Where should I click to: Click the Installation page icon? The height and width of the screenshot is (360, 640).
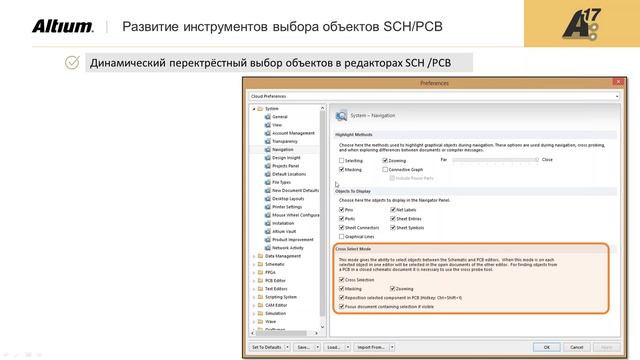[x=268, y=223]
